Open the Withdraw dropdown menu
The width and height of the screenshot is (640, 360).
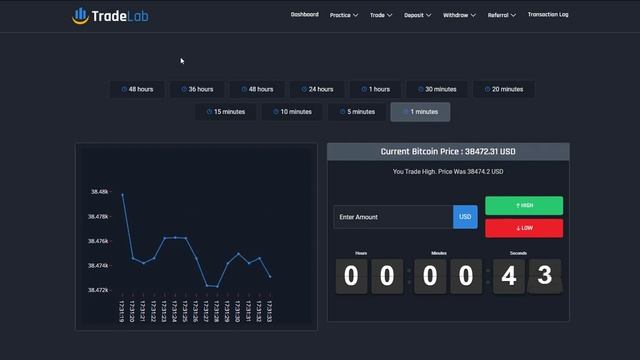point(459,15)
